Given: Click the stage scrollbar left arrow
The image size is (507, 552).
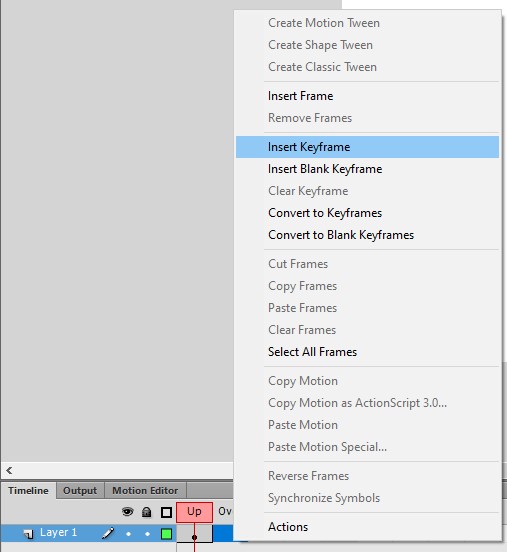Looking at the screenshot, I should coord(9,470).
